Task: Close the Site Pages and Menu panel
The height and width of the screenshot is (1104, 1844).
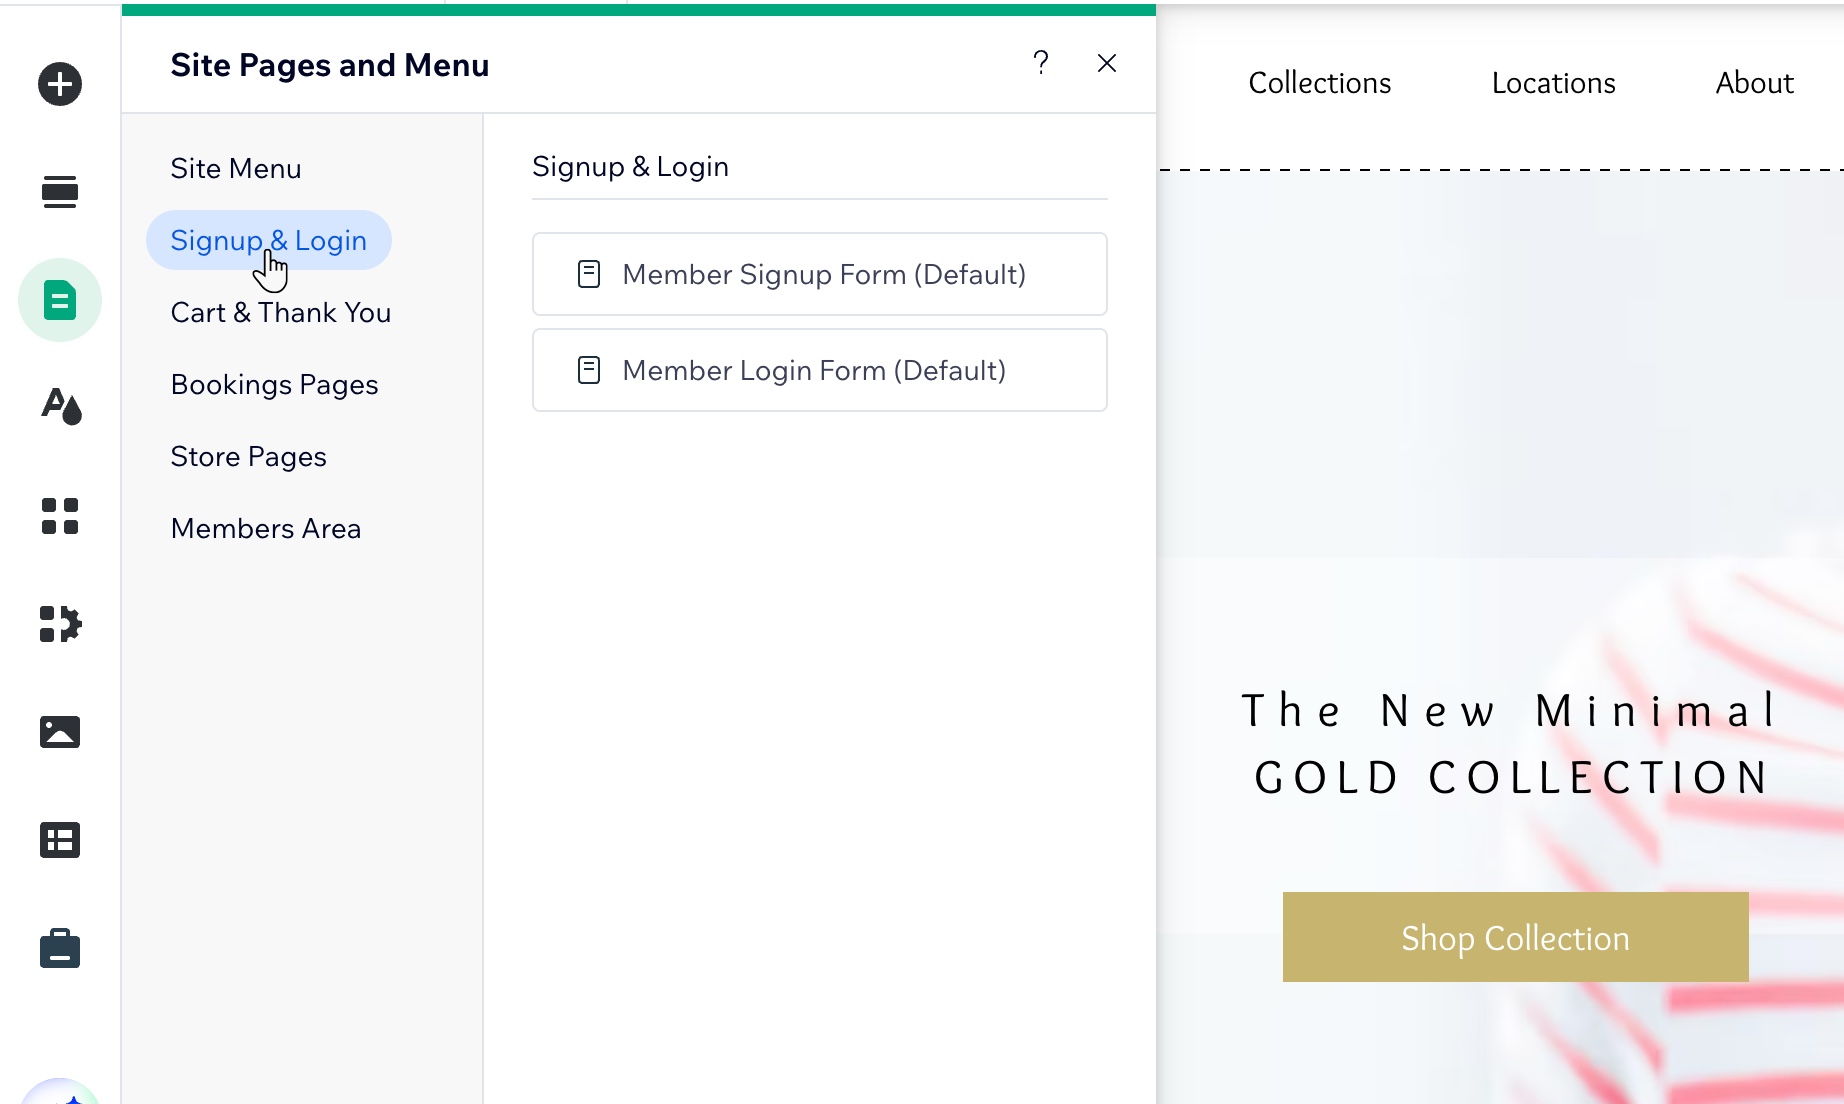Action: (x=1107, y=63)
